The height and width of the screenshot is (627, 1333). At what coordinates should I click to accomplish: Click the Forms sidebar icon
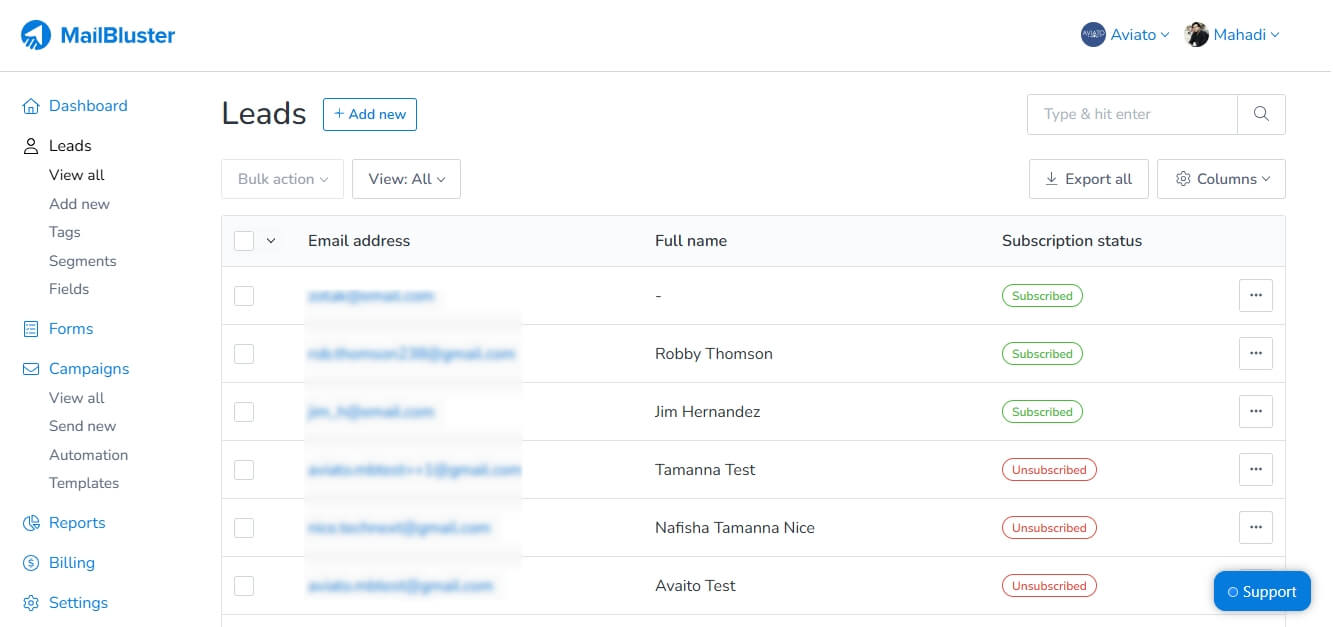31,328
